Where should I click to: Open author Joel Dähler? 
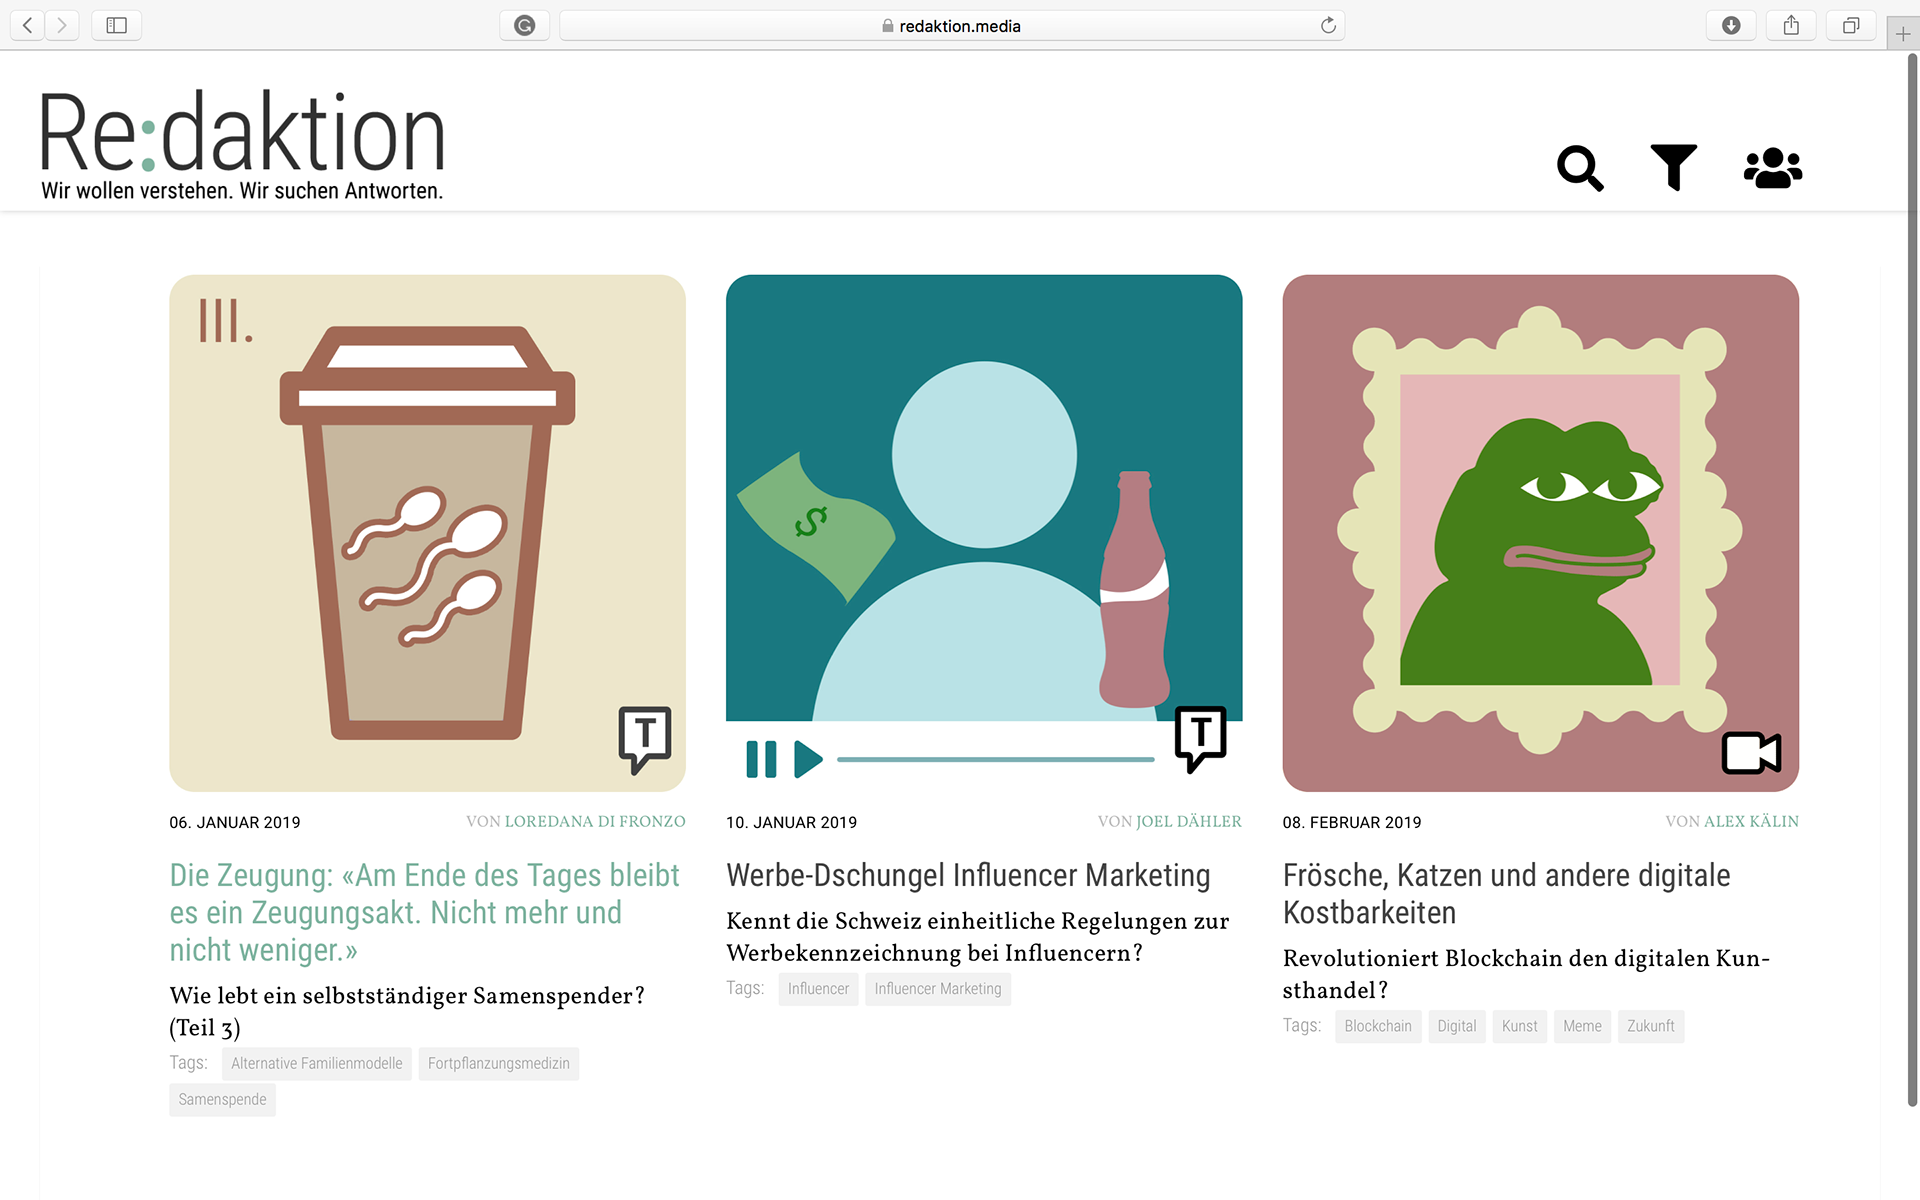1189,822
